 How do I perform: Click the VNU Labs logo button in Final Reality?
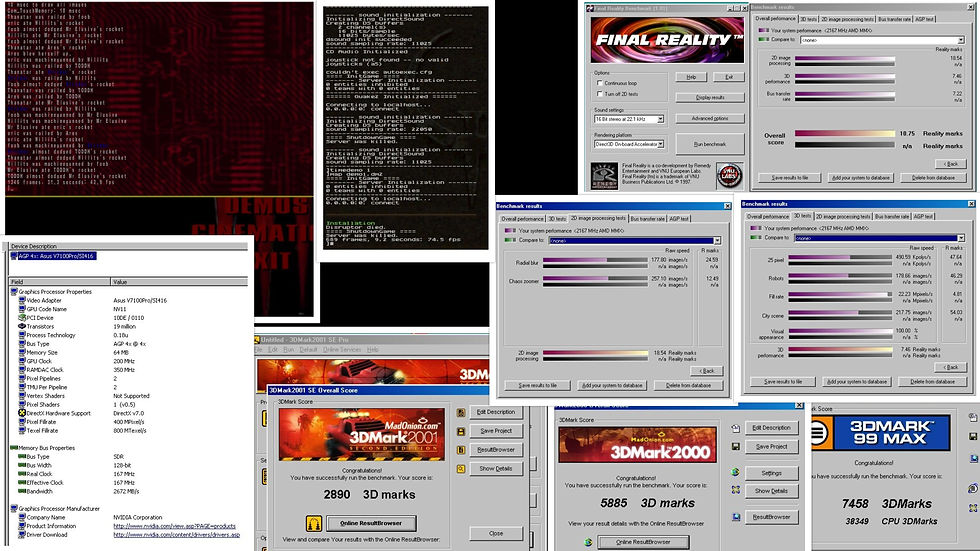pyautogui.click(x=729, y=176)
